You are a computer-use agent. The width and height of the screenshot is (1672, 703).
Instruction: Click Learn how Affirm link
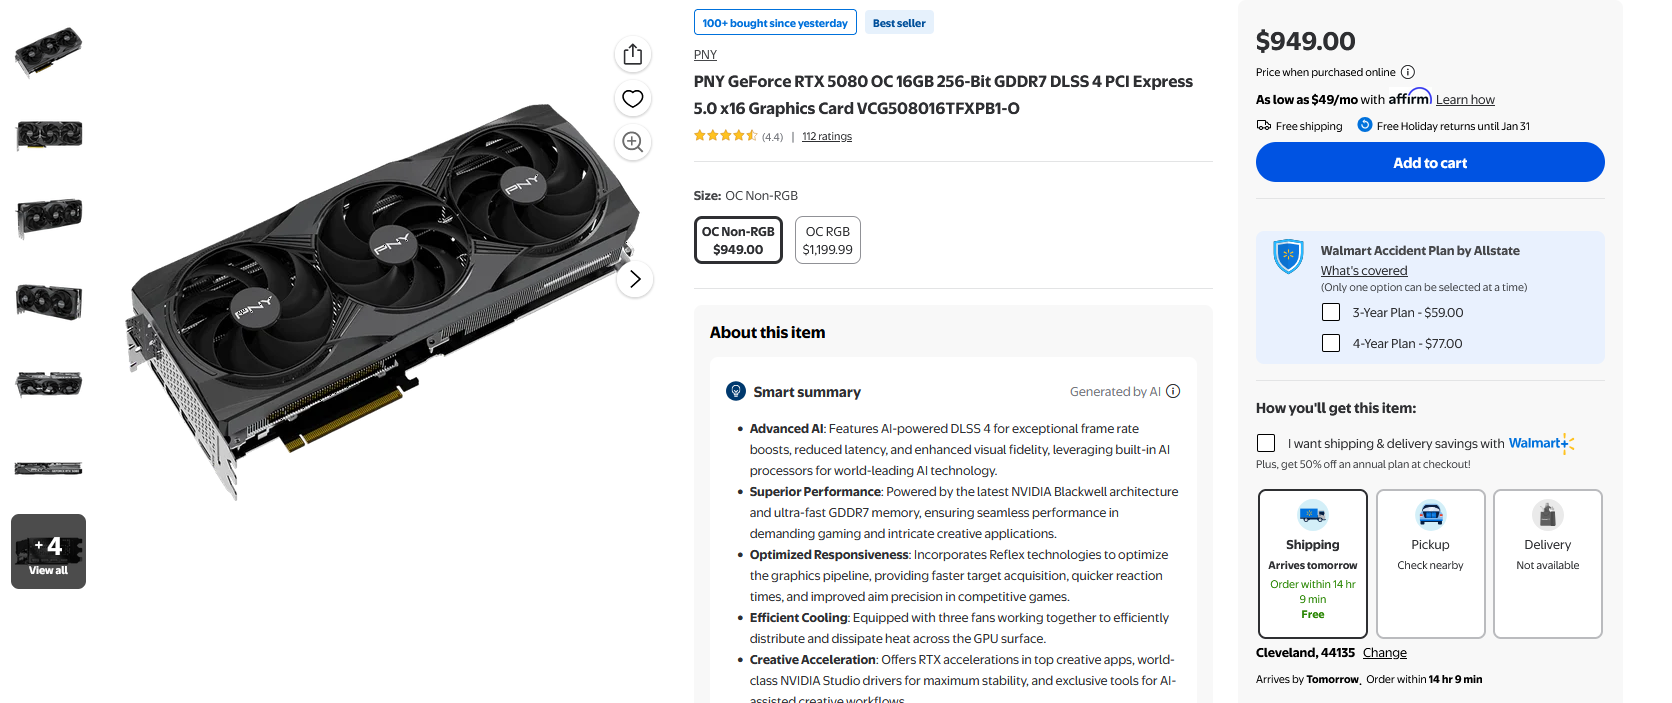[1465, 100]
